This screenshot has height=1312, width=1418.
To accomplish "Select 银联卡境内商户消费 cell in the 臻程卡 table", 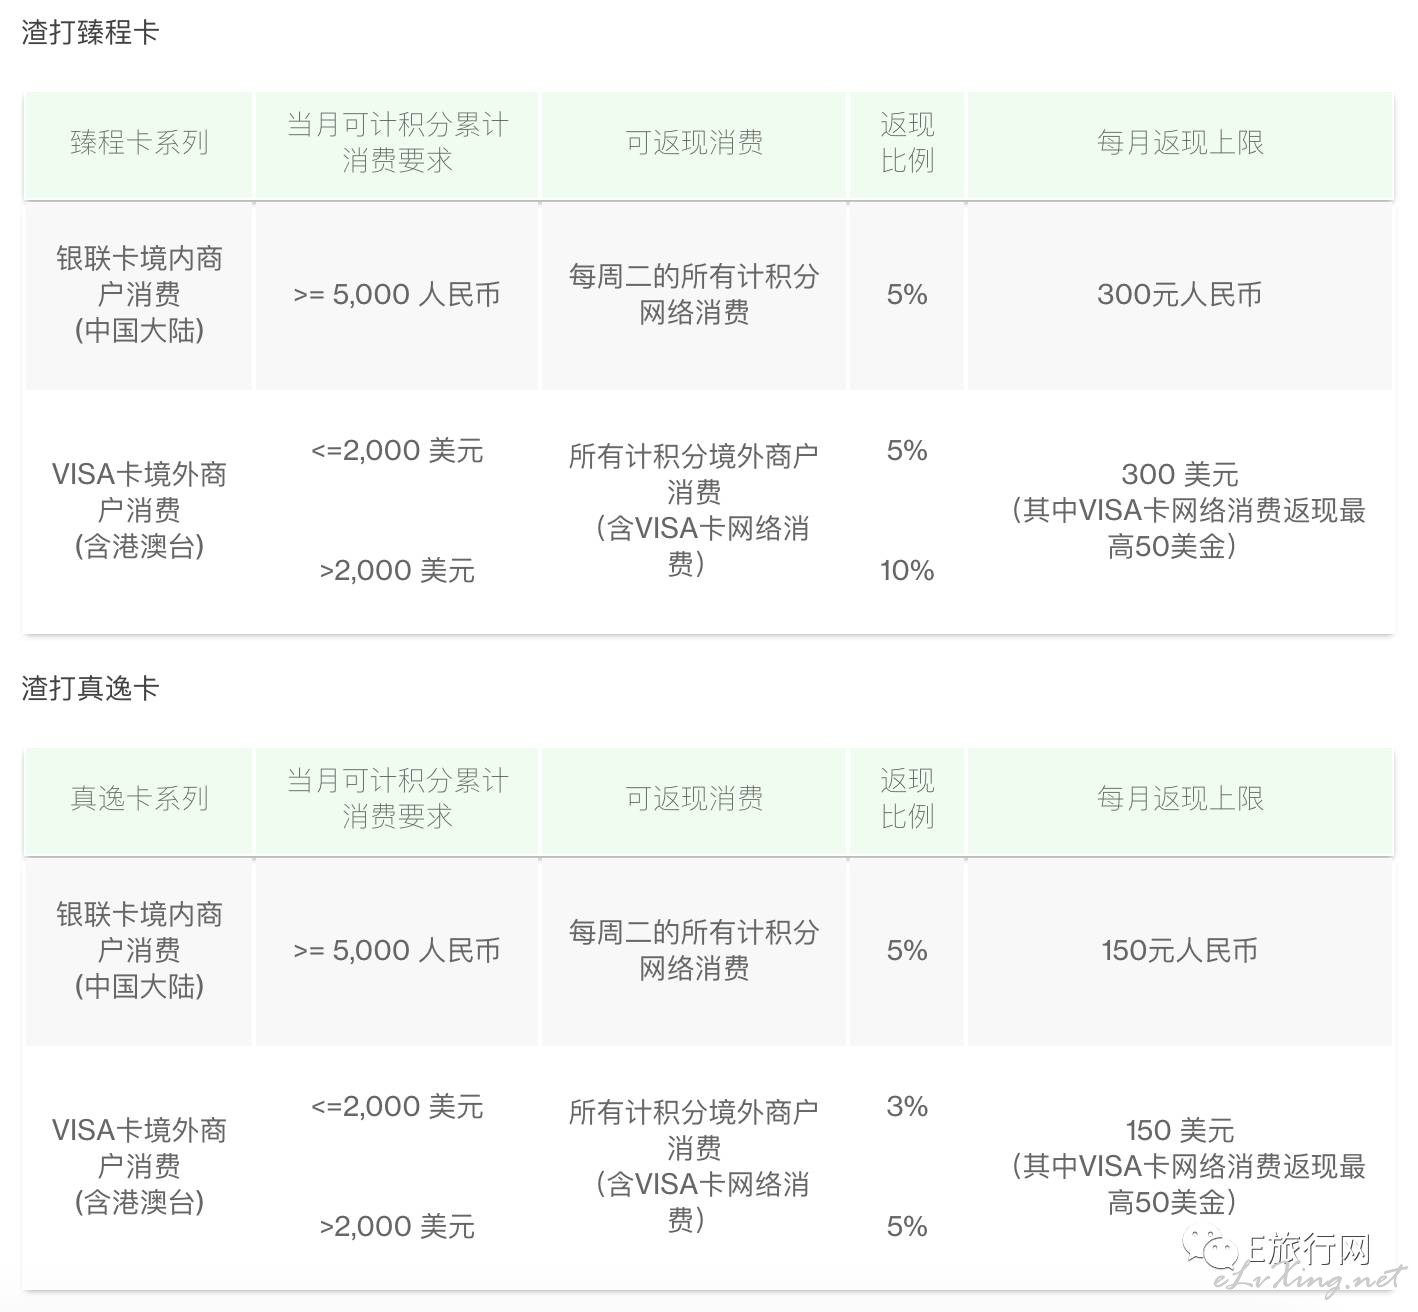I will [x=139, y=295].
